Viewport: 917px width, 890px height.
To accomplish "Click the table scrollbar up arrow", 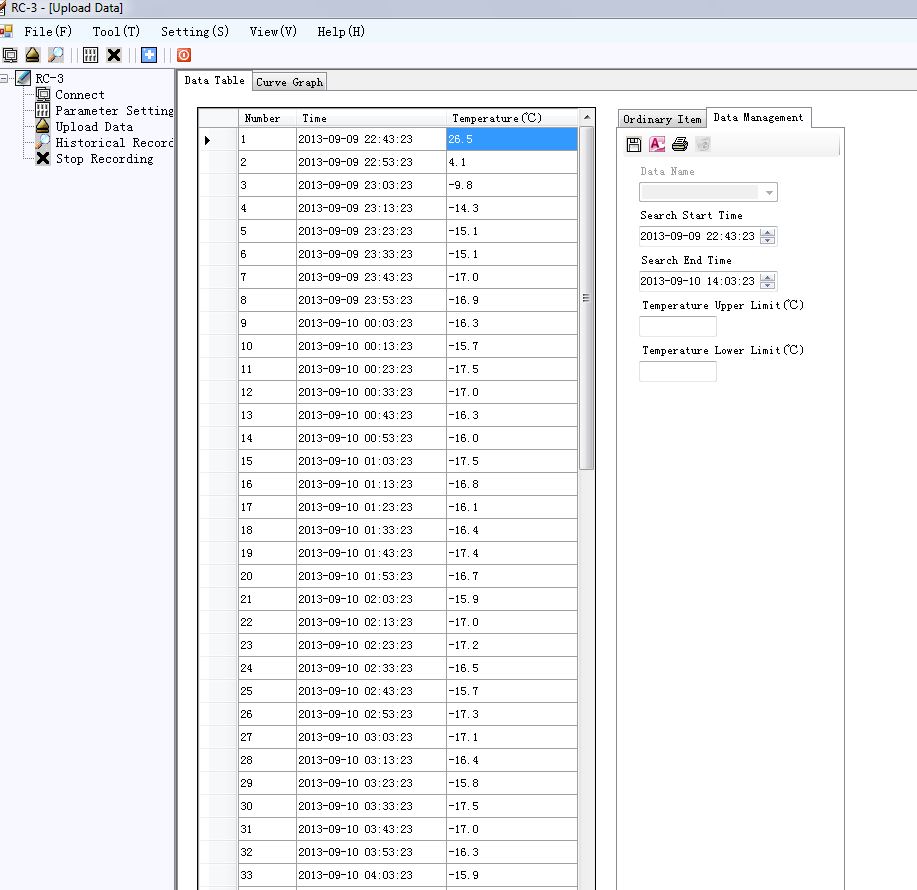I will point(587,118).
